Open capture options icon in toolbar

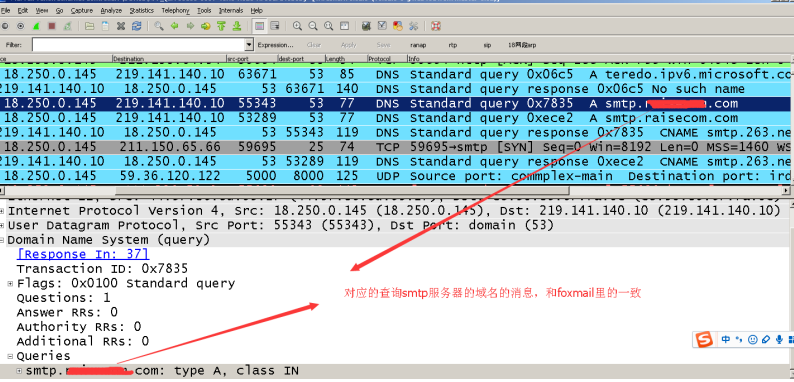click(20, 26)
